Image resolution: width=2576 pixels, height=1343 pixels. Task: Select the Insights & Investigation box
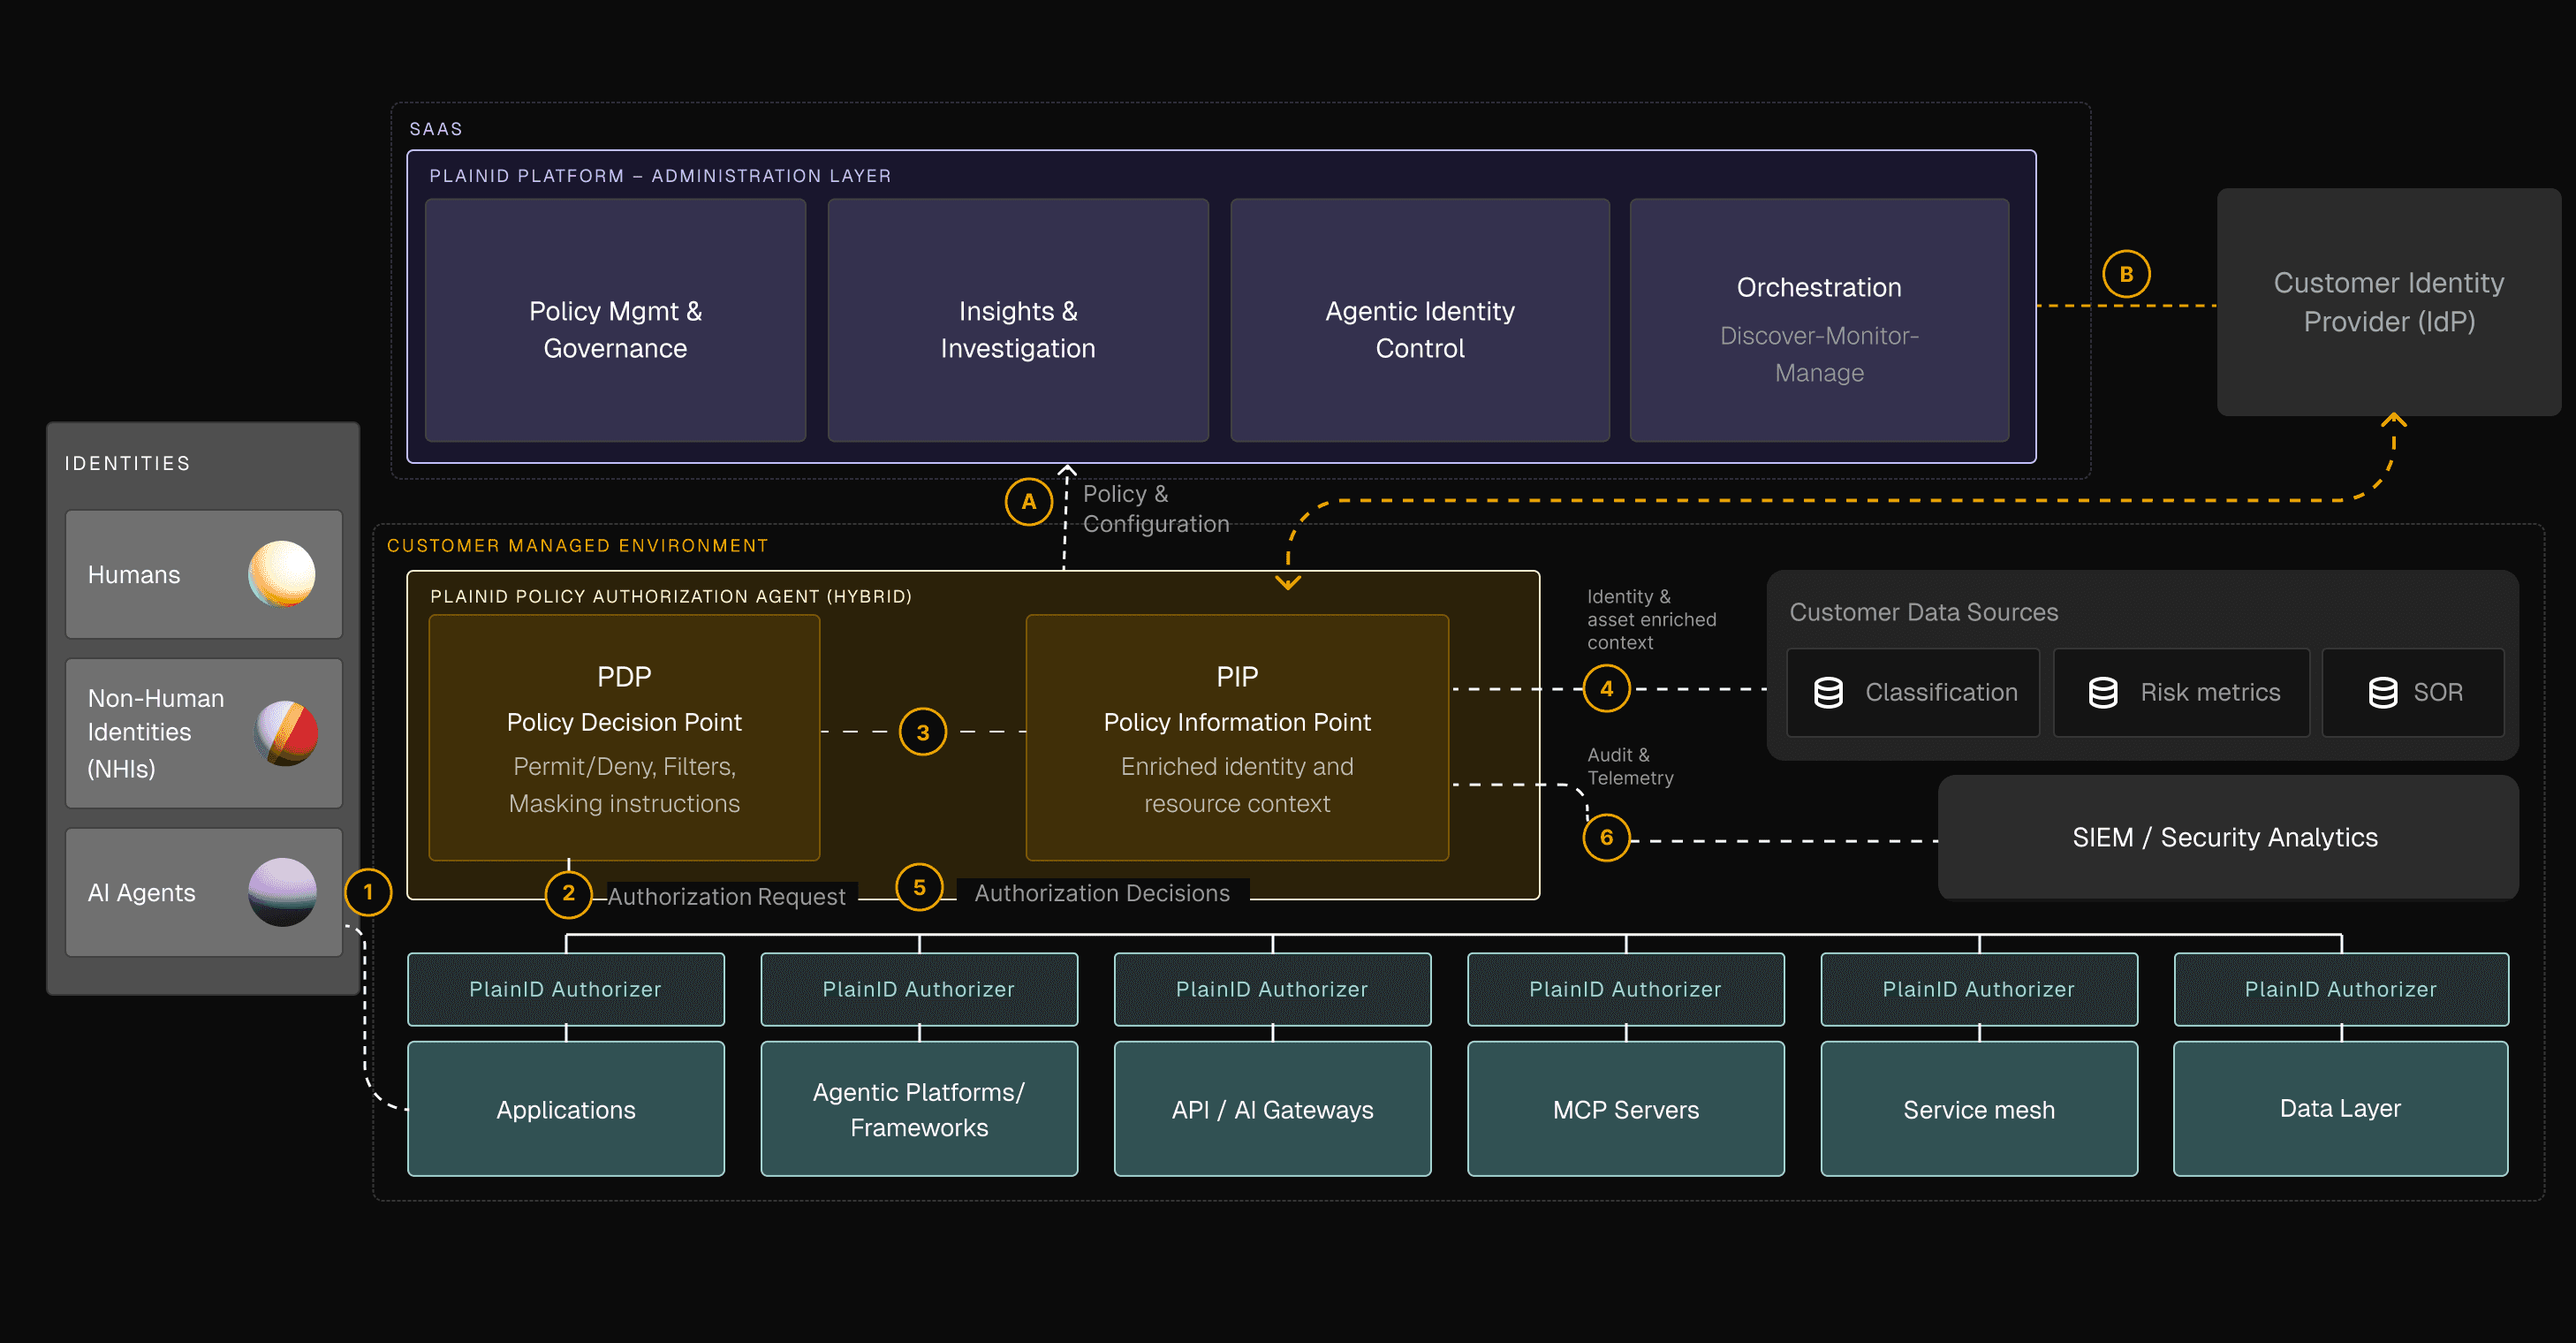tap(1018, 320)
